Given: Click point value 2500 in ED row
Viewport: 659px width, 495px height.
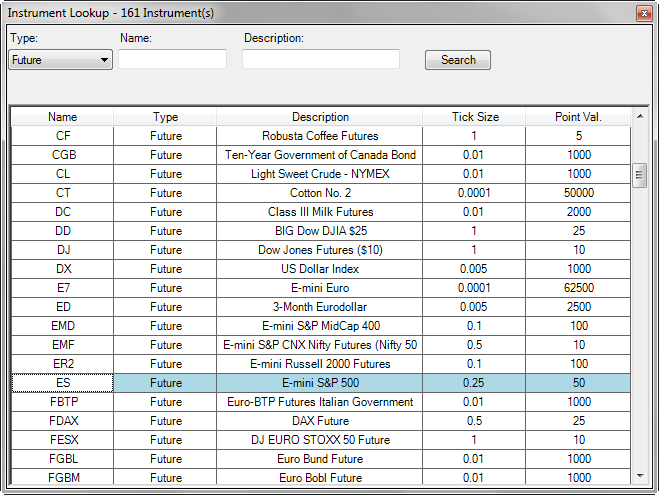Looking at the screenshot, I should (x=578, y=307).
